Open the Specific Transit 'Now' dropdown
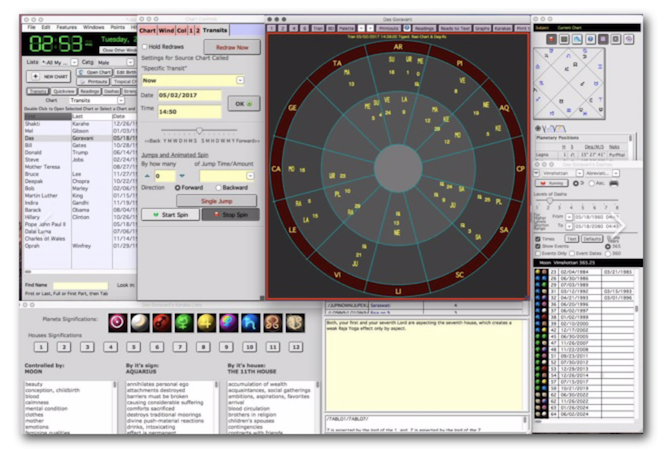This screenshot has width=665, height=458. (x=241, y=80)
